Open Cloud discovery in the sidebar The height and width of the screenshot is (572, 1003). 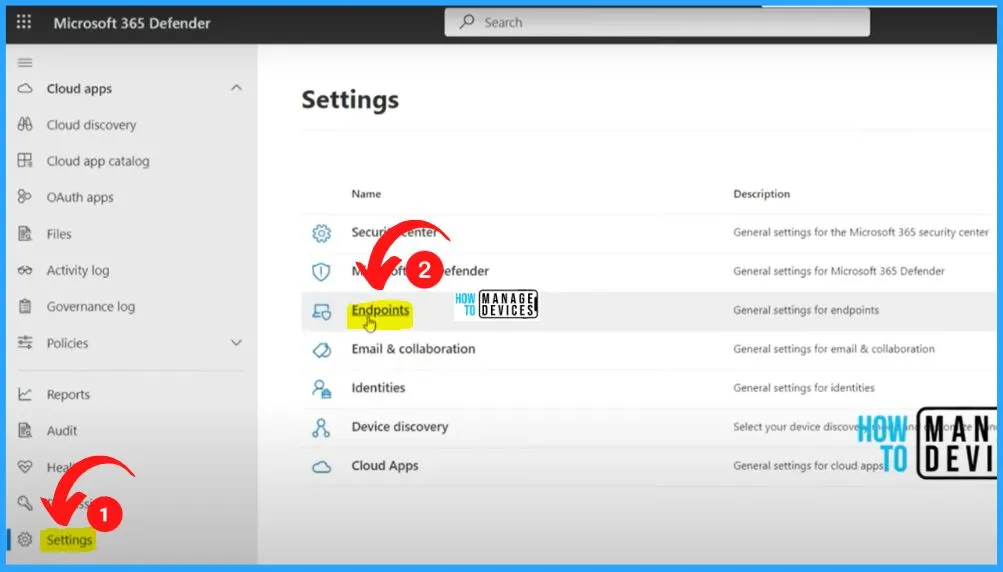[91, 125]
